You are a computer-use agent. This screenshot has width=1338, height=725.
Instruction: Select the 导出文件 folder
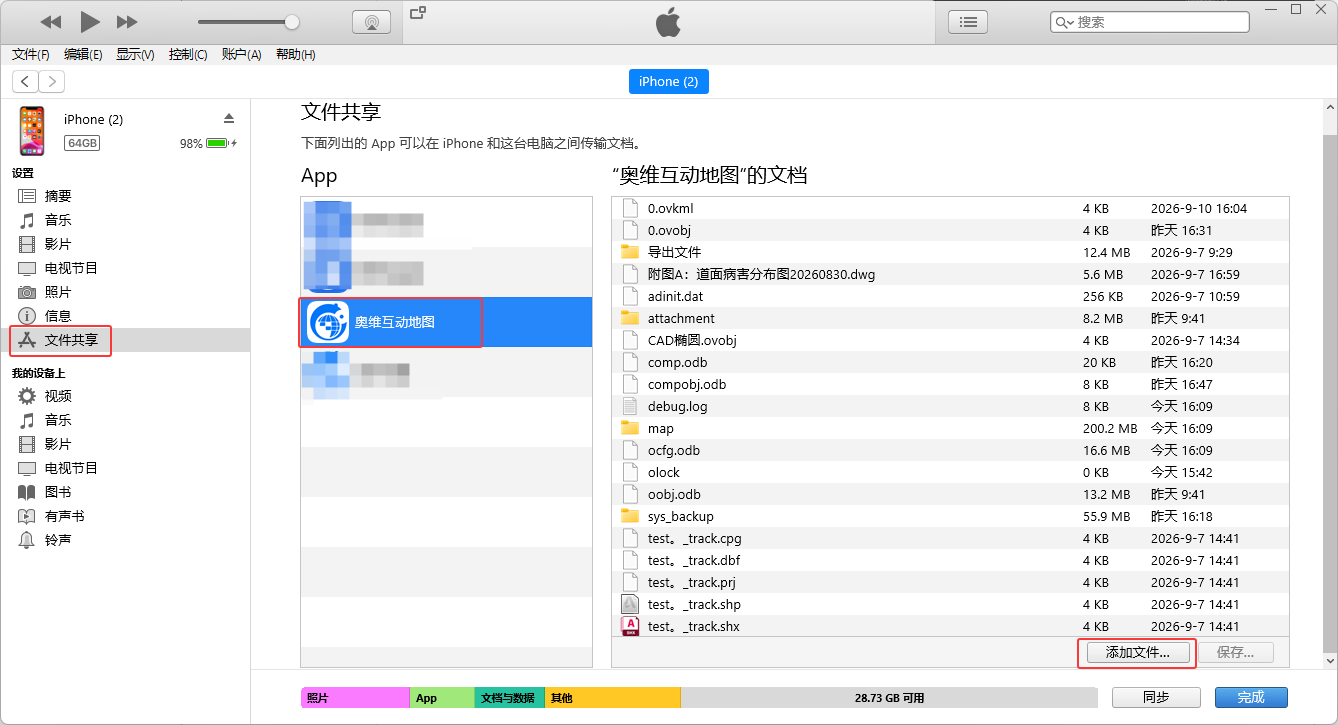(950, 252)
